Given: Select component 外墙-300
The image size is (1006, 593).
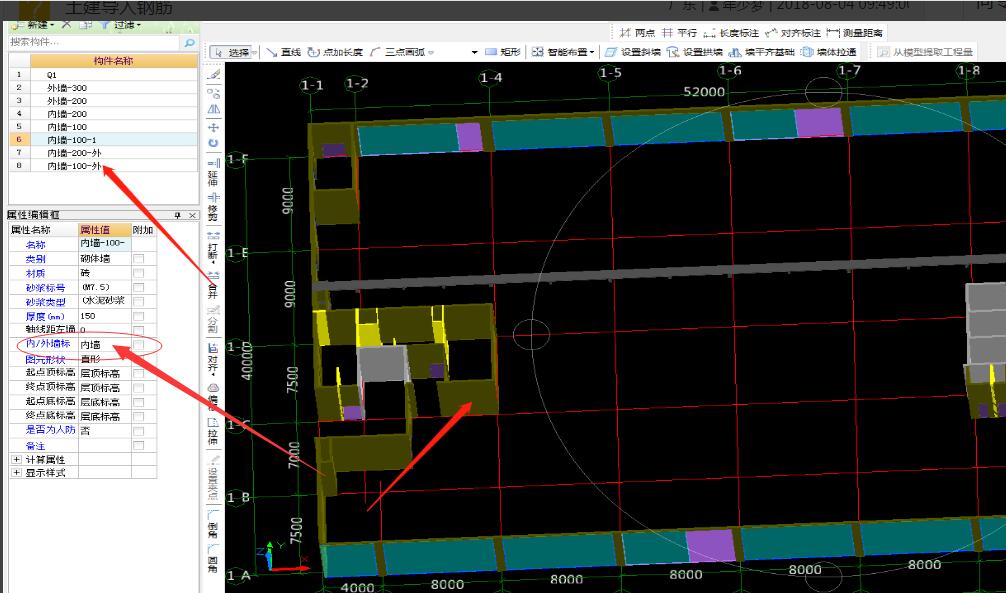Looking at the screenshot, I should tap(114, 87).
